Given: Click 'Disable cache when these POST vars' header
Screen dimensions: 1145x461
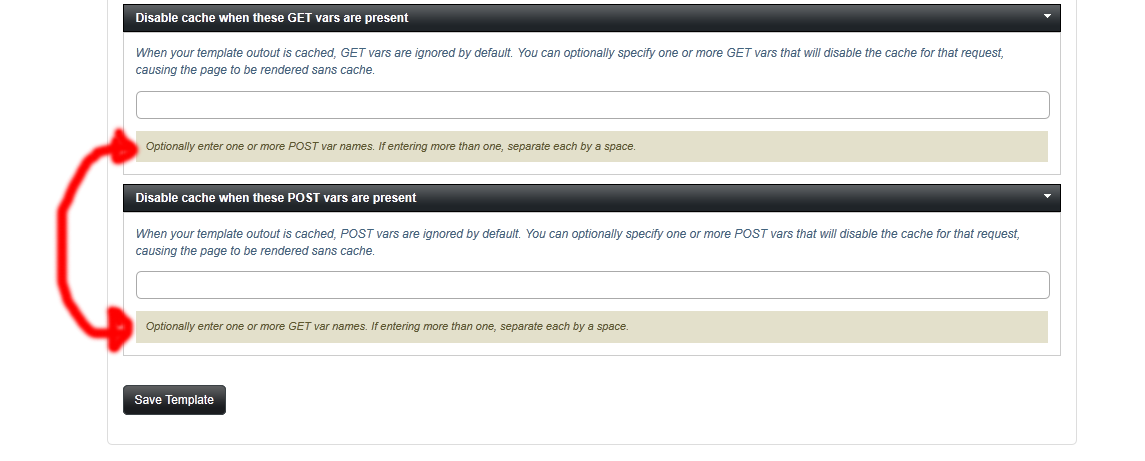Looking at the screenshot, I should pos(276,198).
